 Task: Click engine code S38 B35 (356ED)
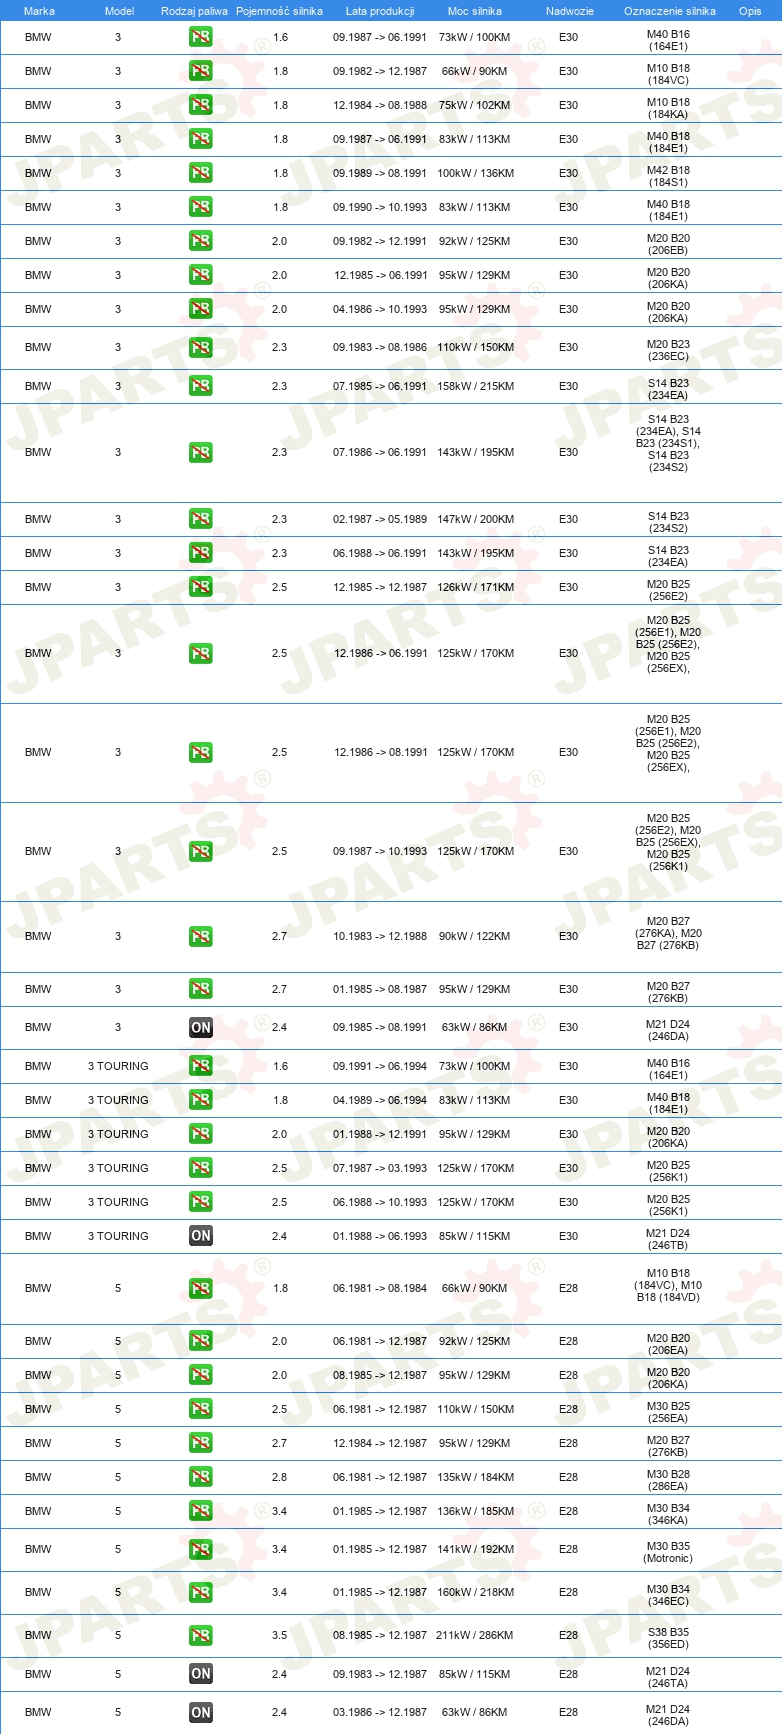668,1638
